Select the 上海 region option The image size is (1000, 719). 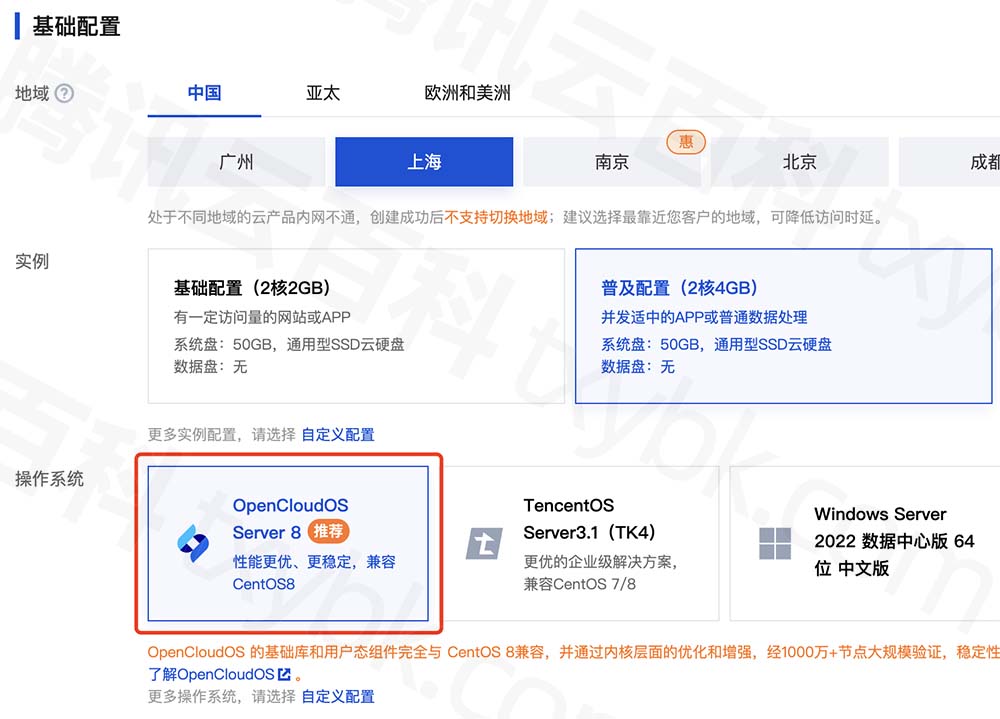point(424,162)
